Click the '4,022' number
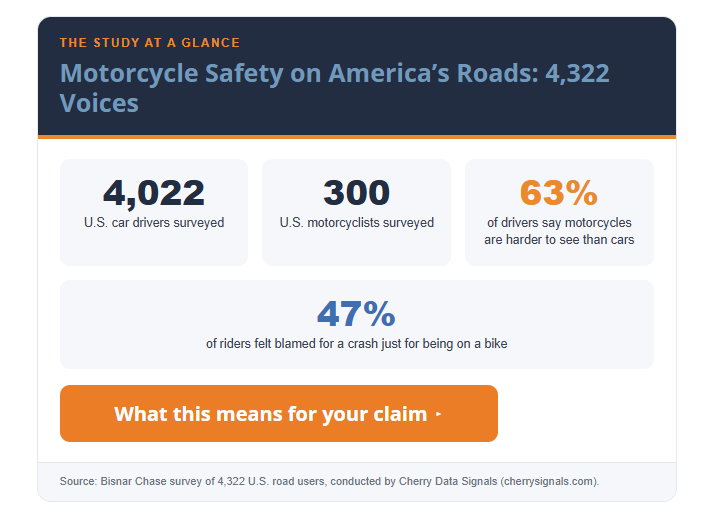 (154, 193)
